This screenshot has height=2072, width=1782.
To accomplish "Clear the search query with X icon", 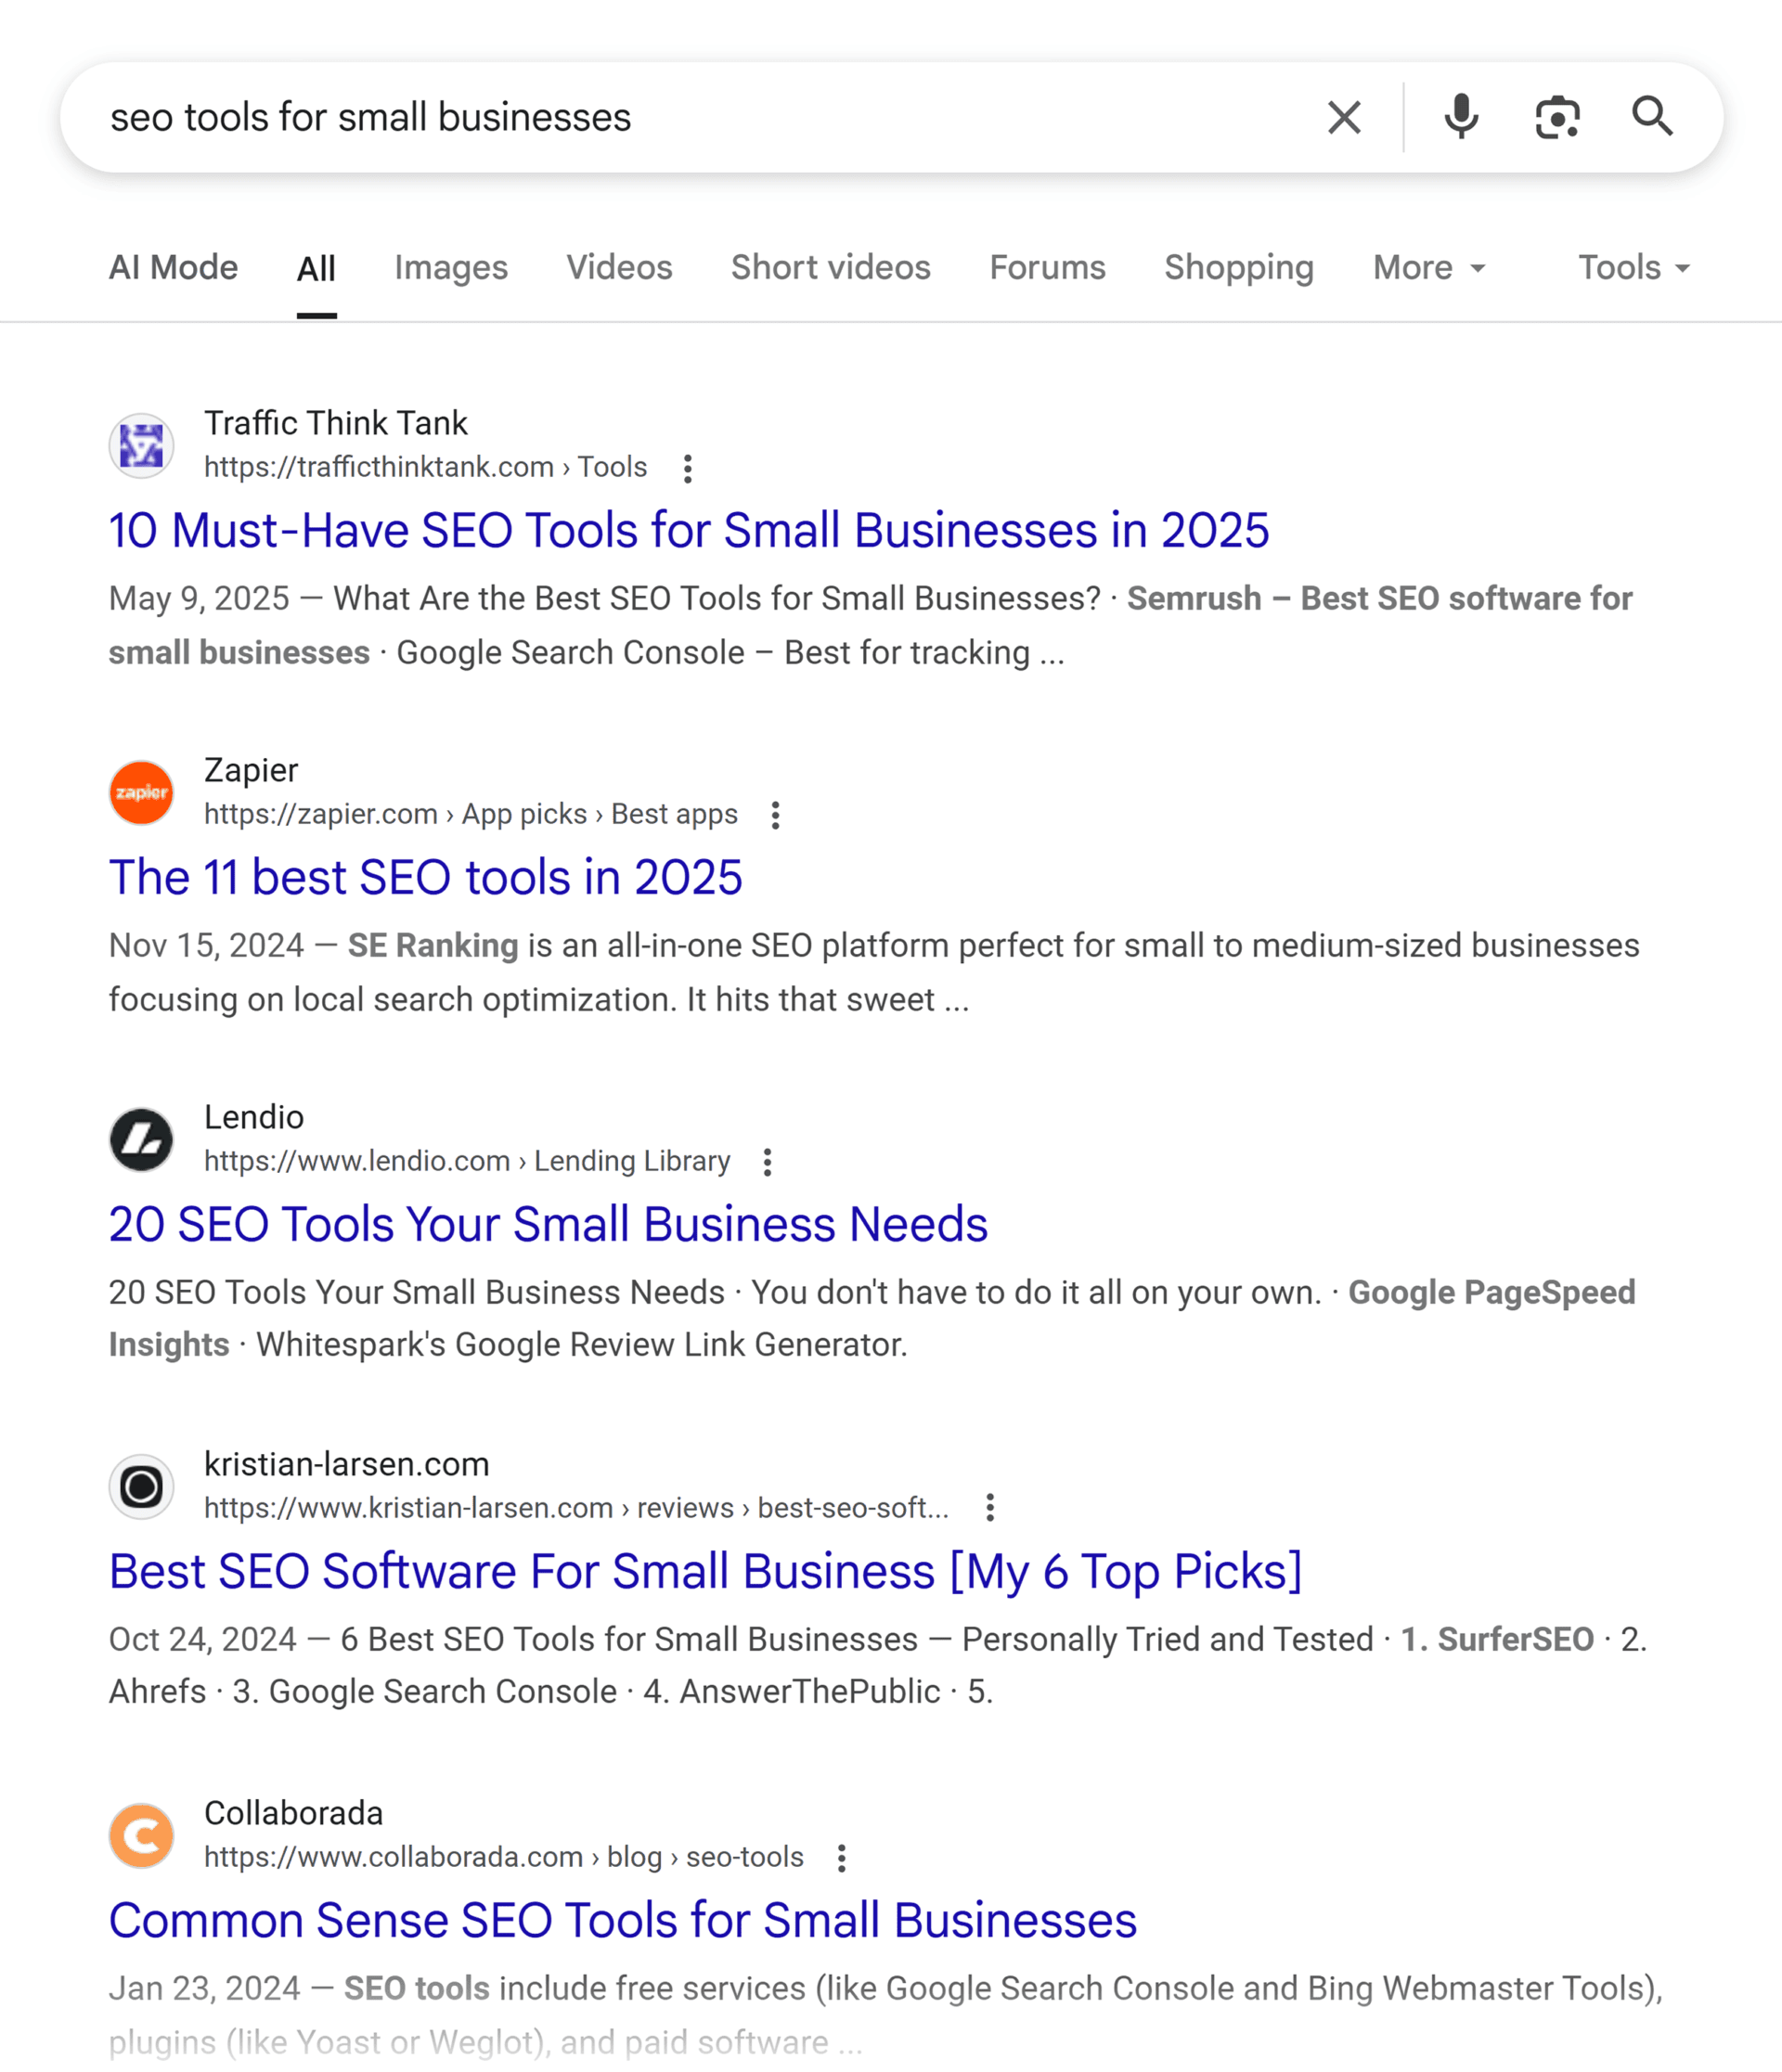I will point(1343,118).
